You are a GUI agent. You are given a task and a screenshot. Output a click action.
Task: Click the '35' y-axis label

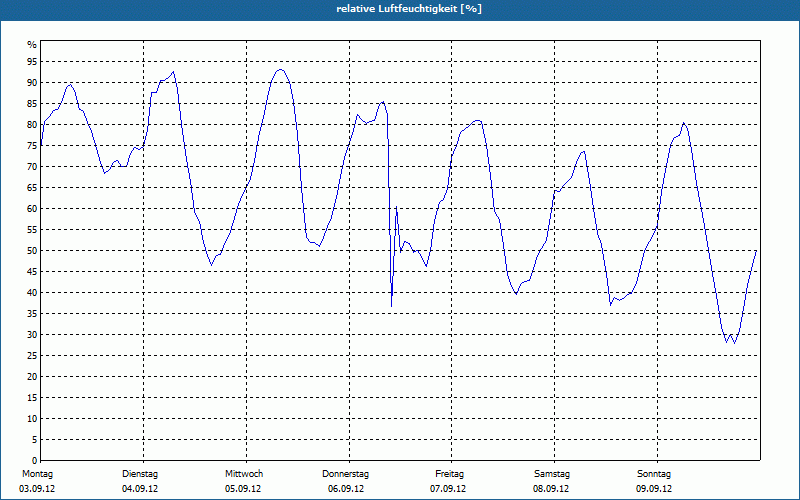(x=32, y=314)
